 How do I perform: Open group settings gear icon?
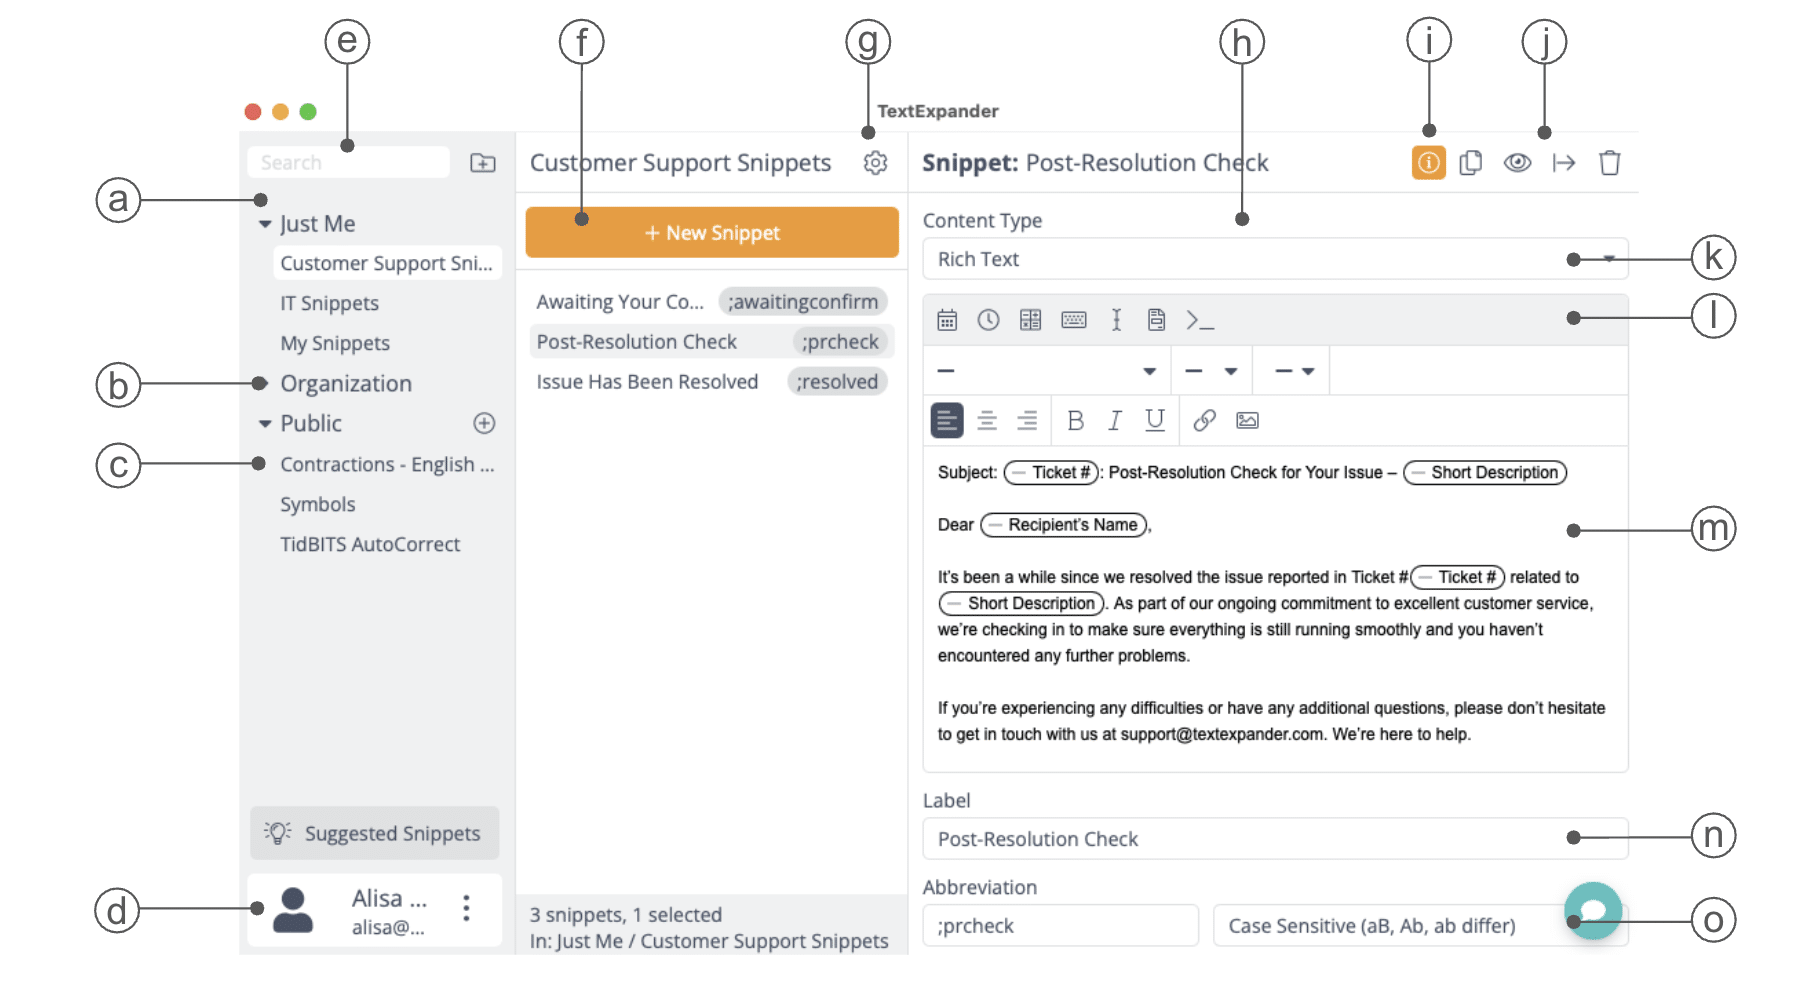click(875, 163)
